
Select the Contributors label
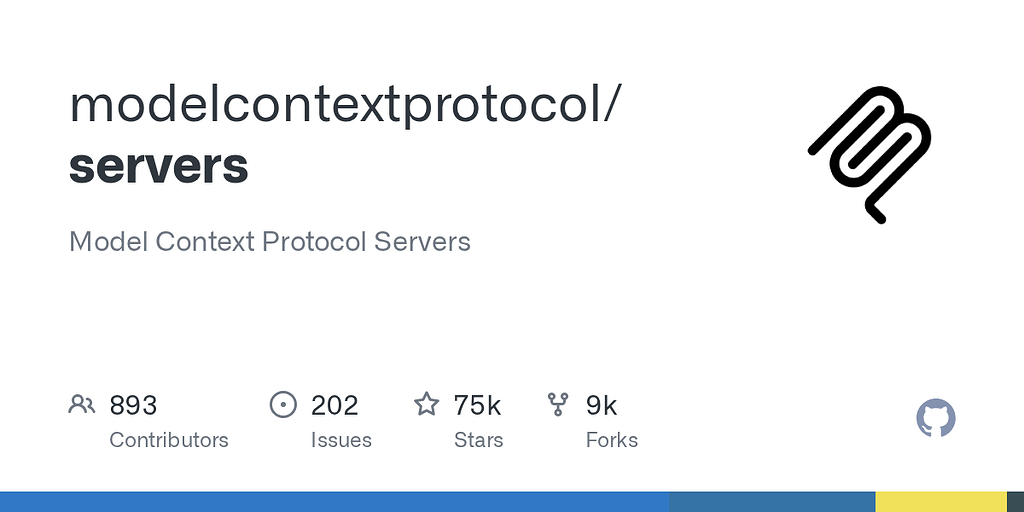click(x=168, y=440)
